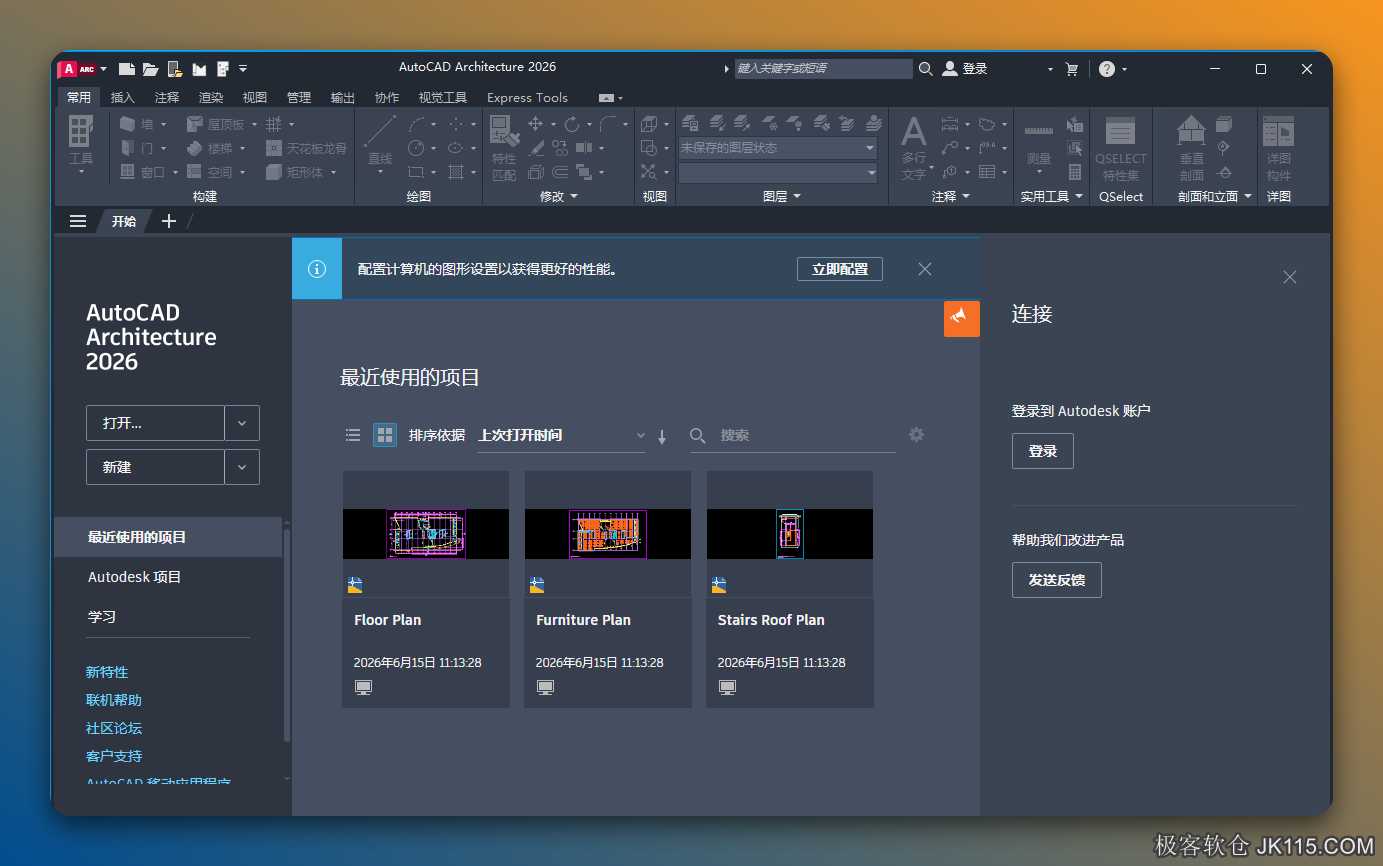Select Autodesk 项目 in the left sidebar
This screenshot has width=1383, height=866.
coord(168,577)
